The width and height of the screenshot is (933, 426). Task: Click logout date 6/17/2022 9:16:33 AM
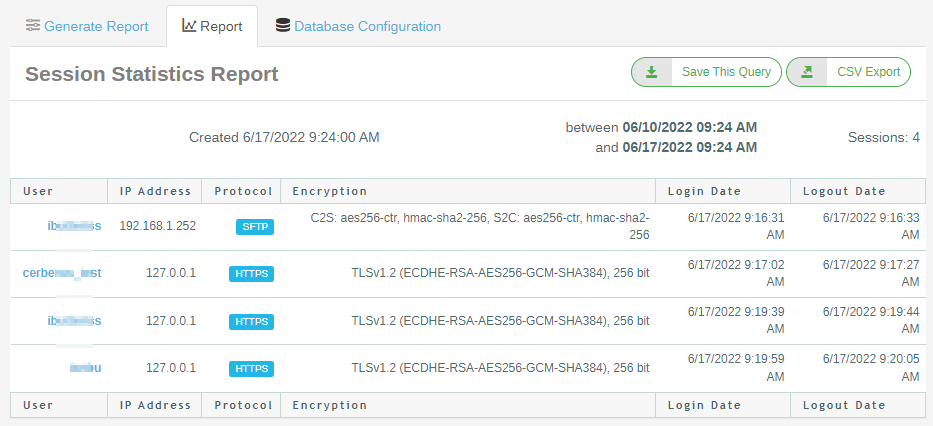pos(871,227)
